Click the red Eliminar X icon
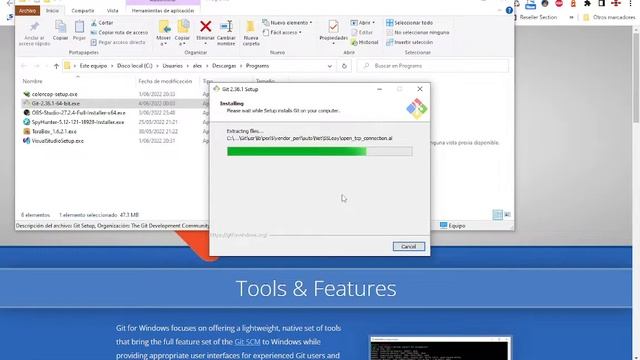The height and width of the screenshot is (360, 640). click(205, 27)
